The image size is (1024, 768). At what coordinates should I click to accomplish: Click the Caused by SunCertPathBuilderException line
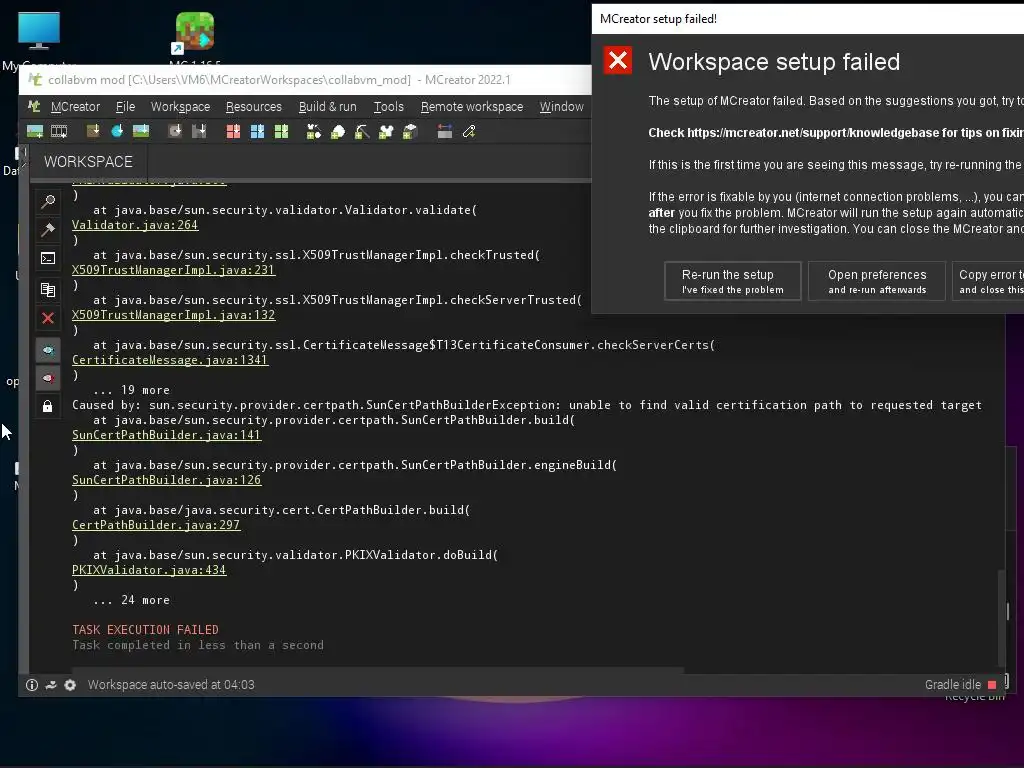pyautogui.click(x=526, y=405)
